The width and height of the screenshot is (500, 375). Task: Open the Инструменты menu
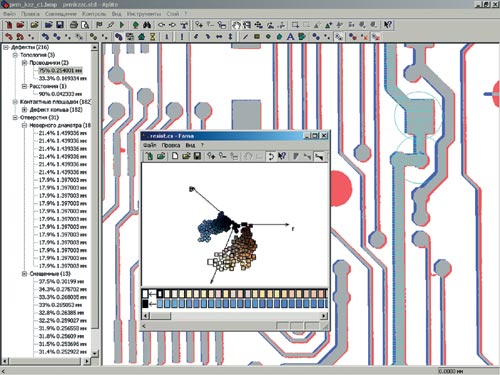click(143, 14)
